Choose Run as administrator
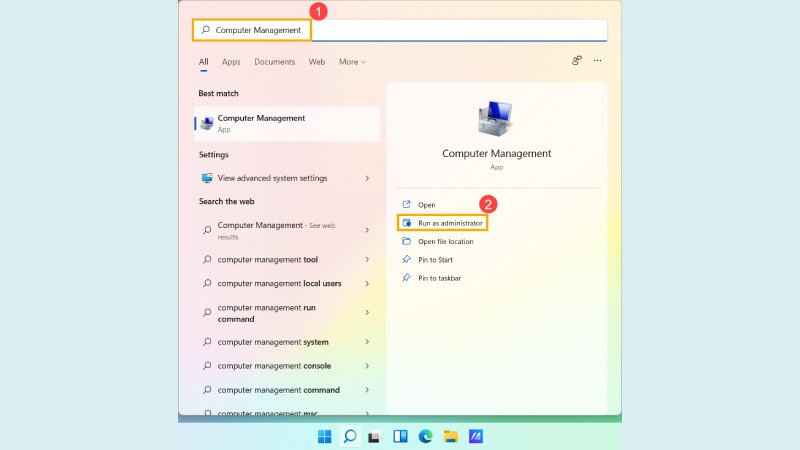The image size is (800, 450). (x=442, y=223)
